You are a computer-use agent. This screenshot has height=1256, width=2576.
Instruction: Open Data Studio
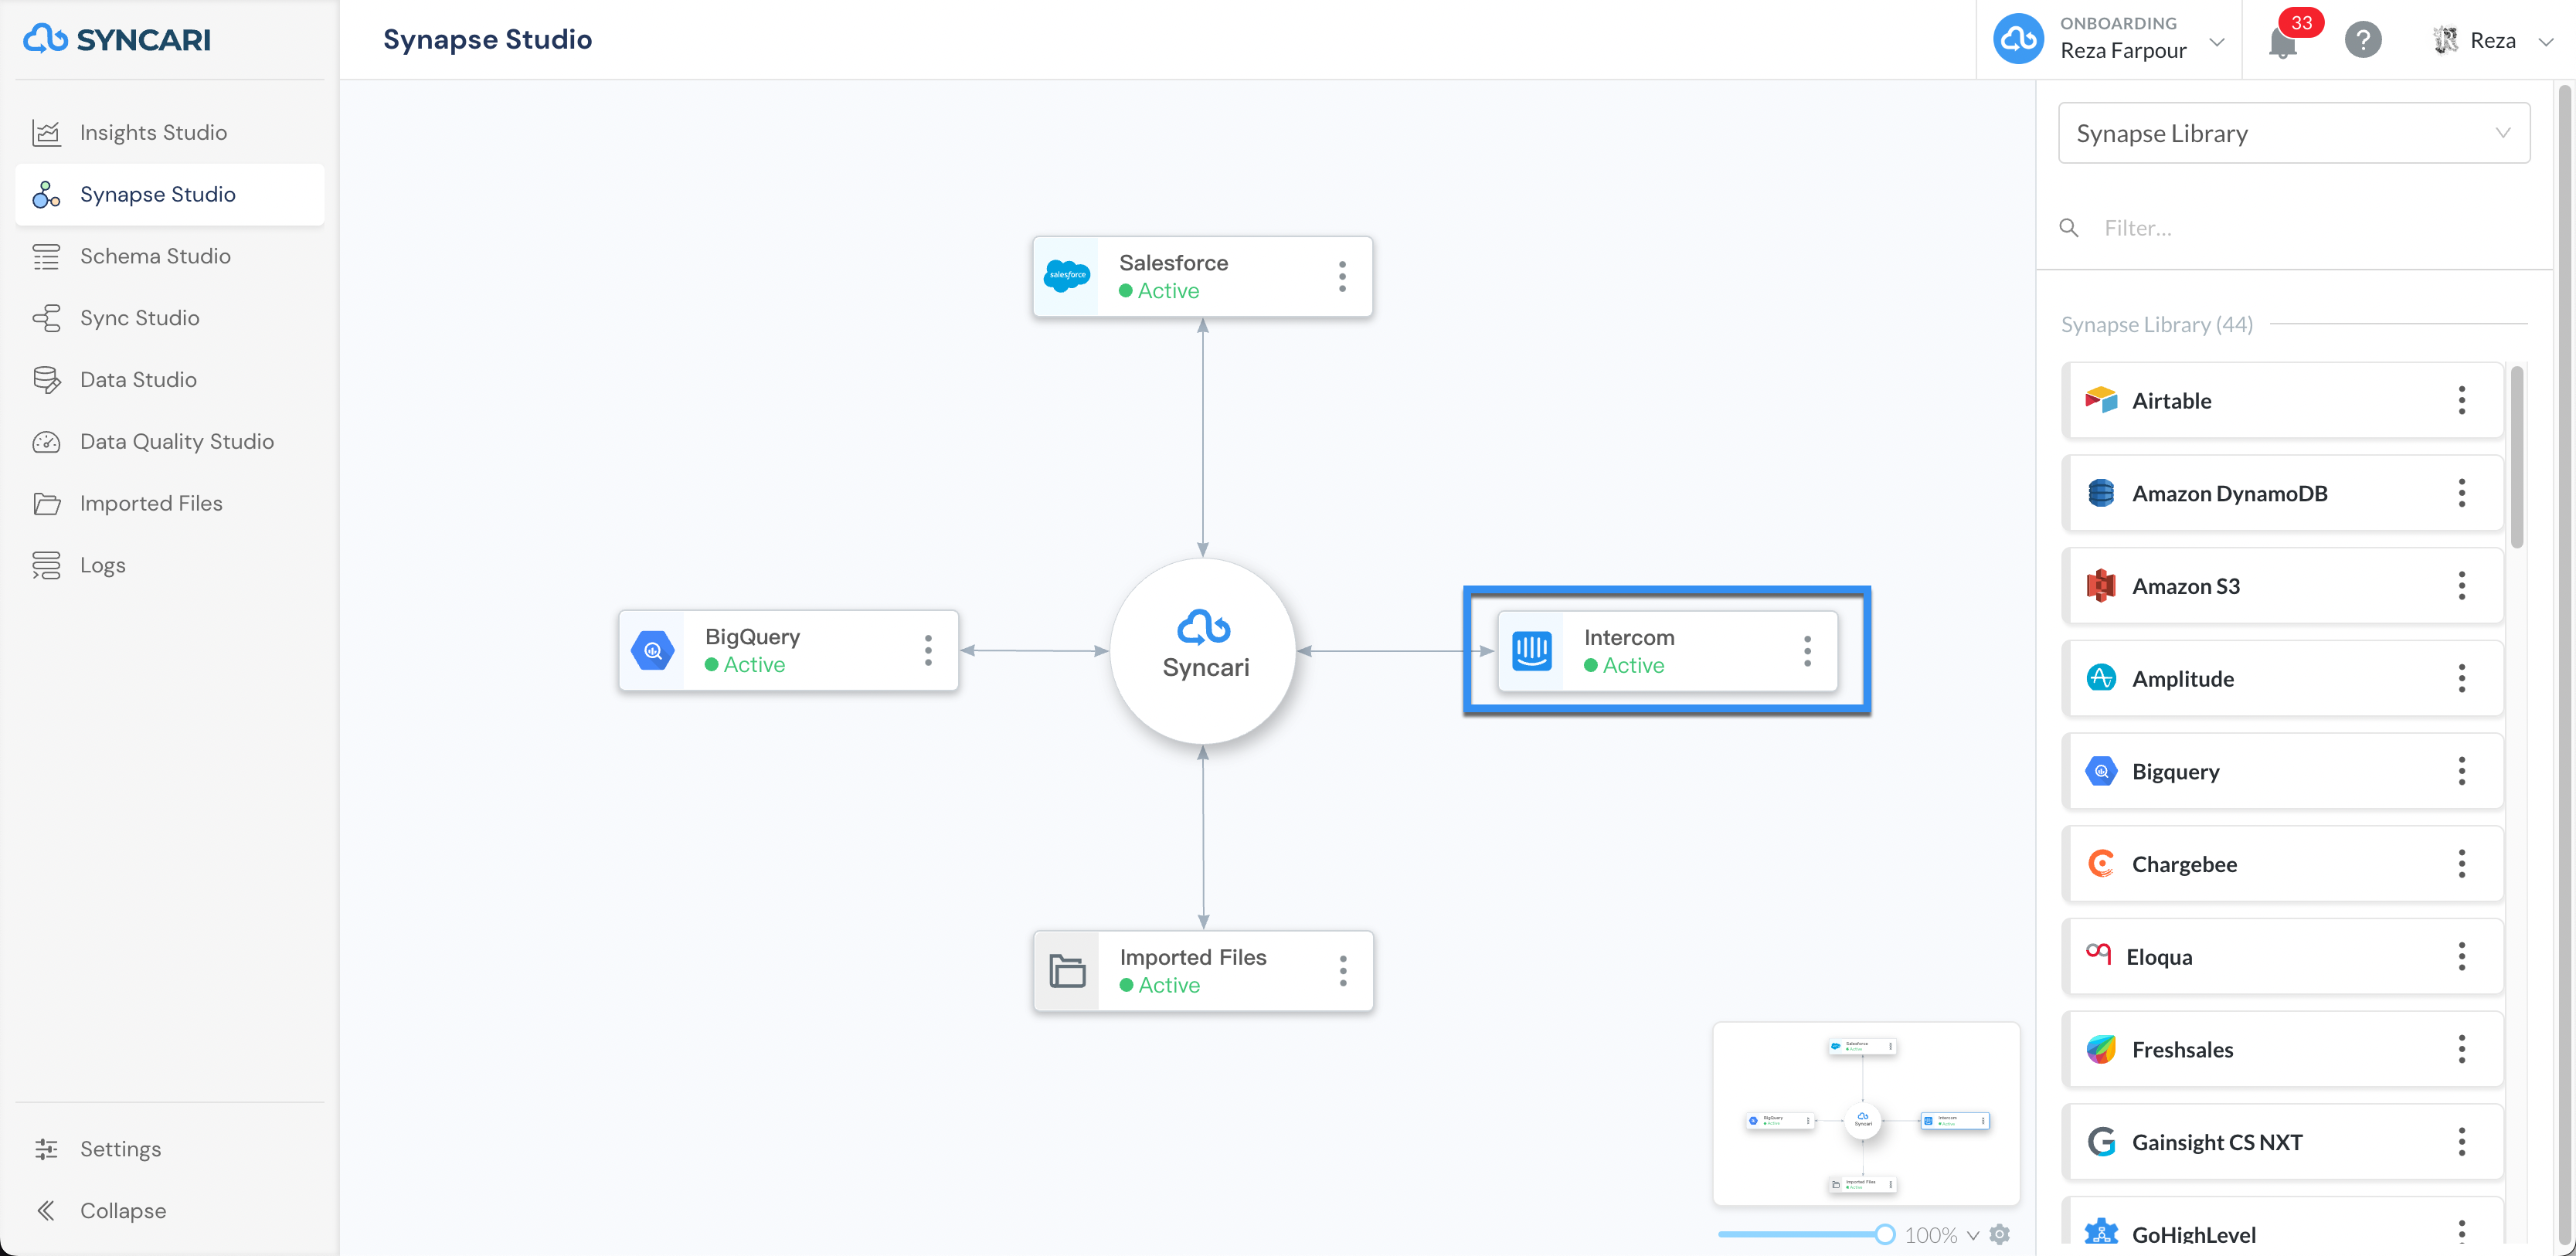point(170,380)
